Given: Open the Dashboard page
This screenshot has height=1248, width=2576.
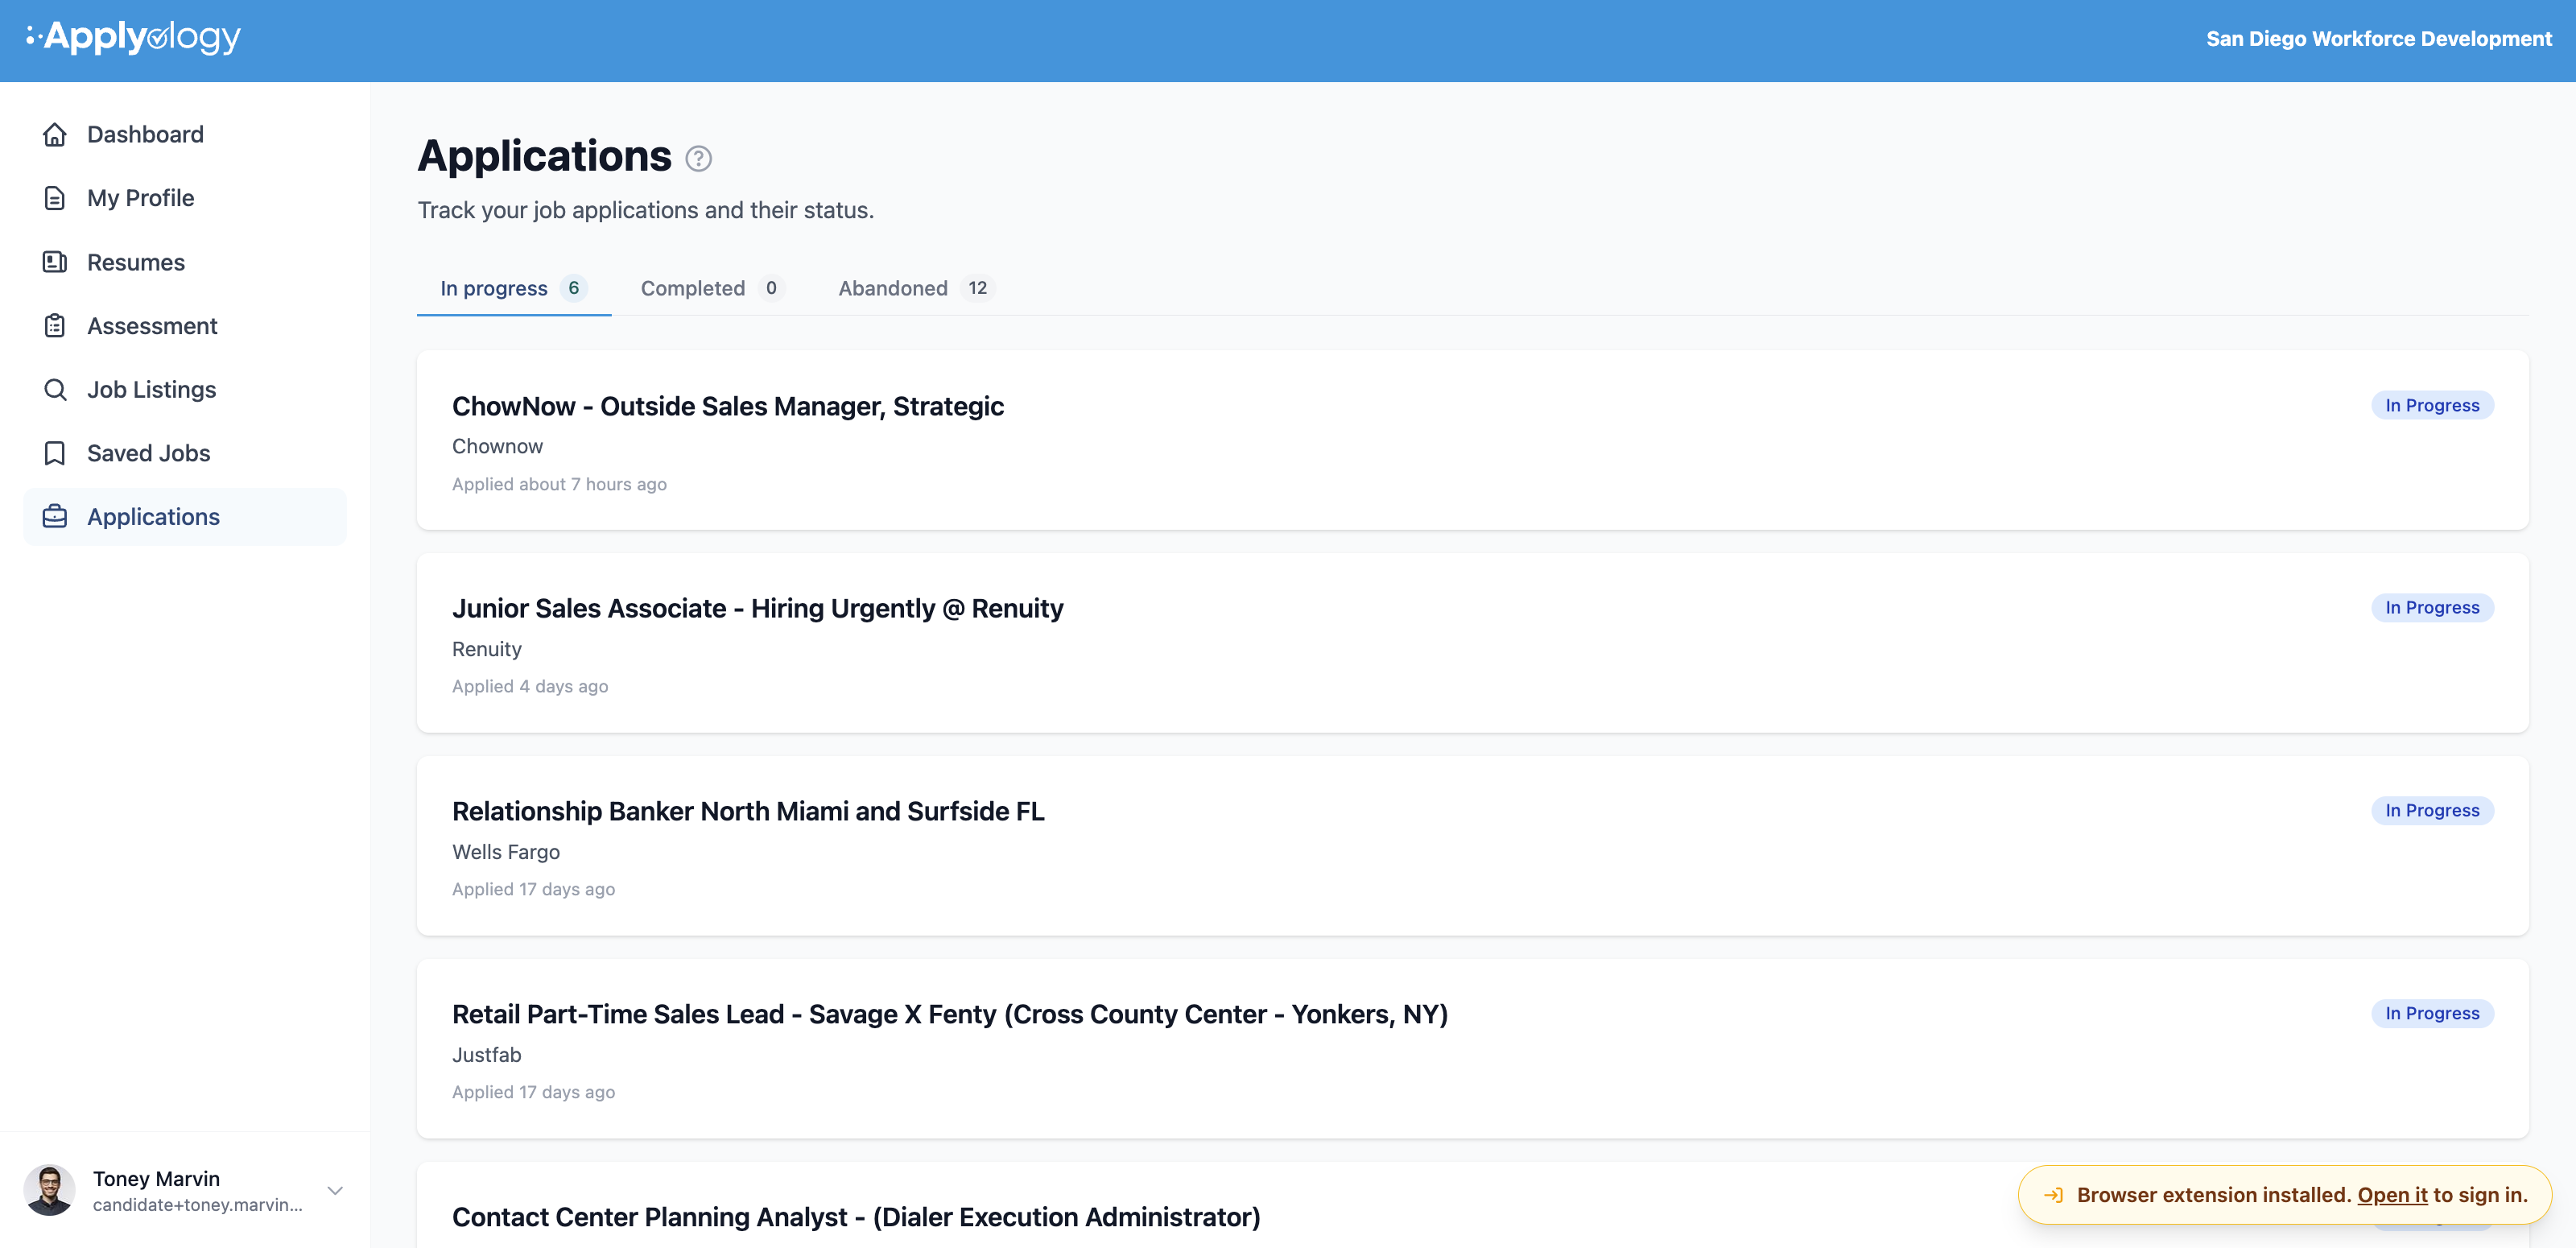Looking at the screenshot, I should click(x=185, y=134).
